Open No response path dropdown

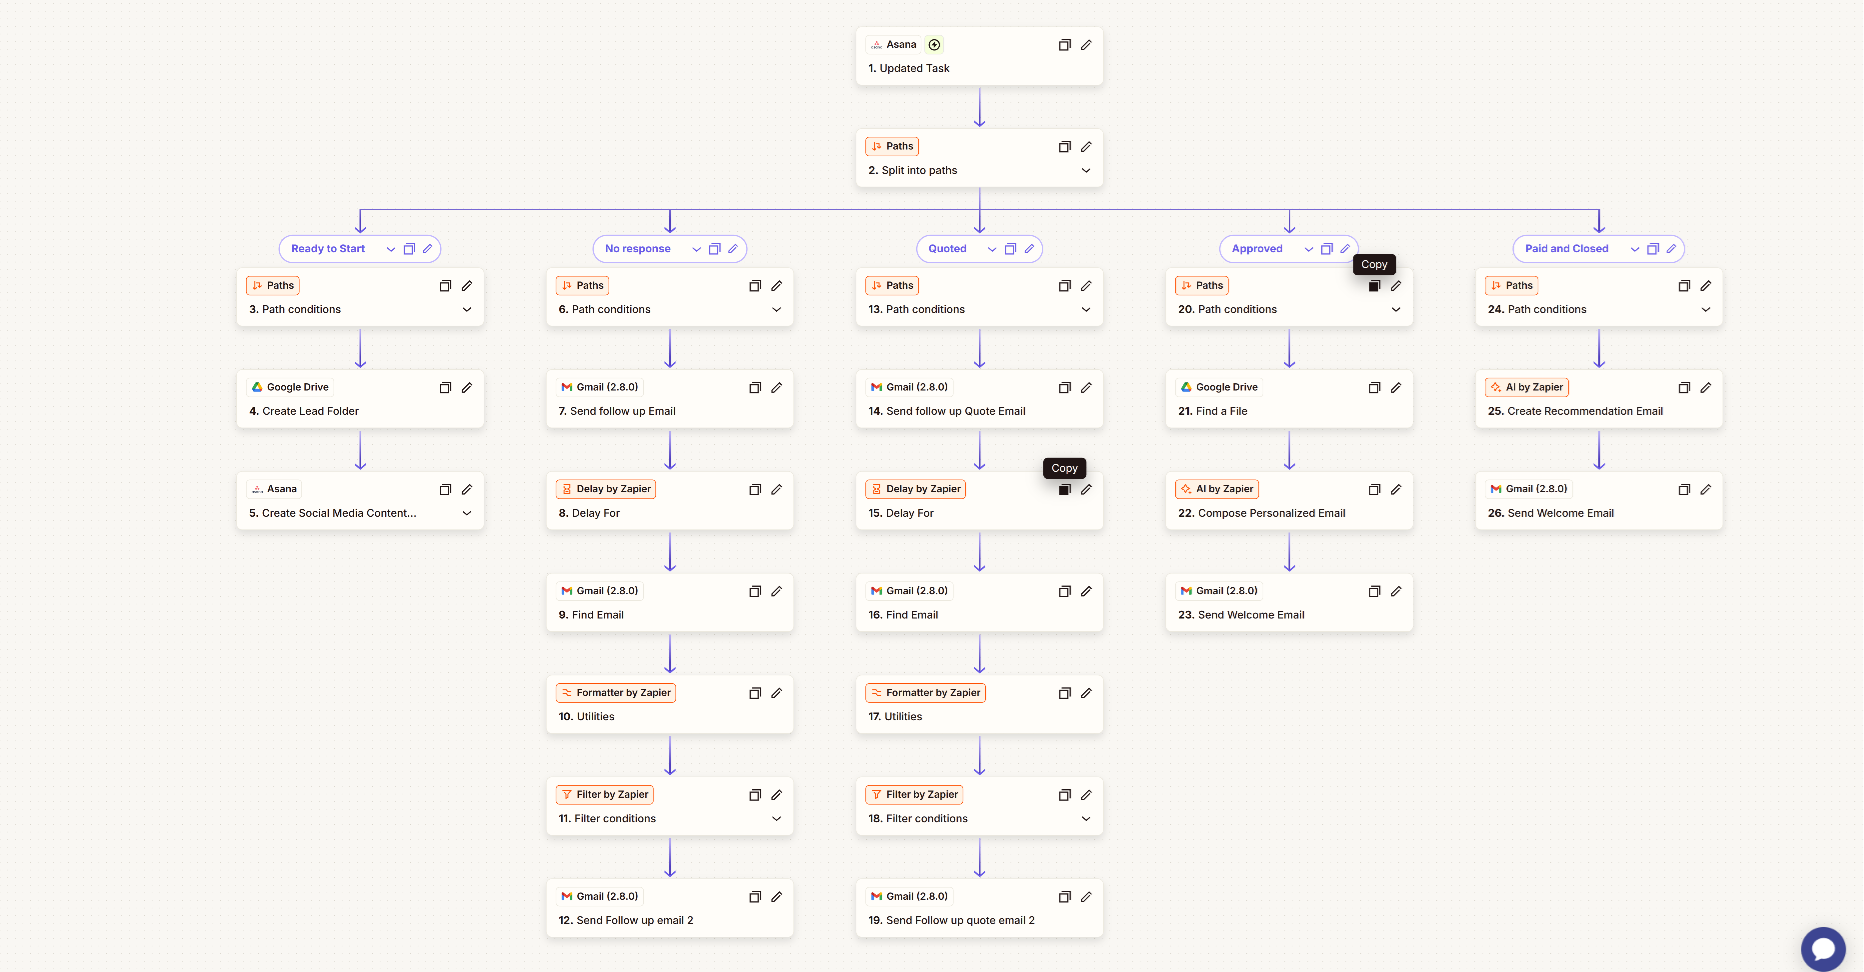click(x=696, y=249)
